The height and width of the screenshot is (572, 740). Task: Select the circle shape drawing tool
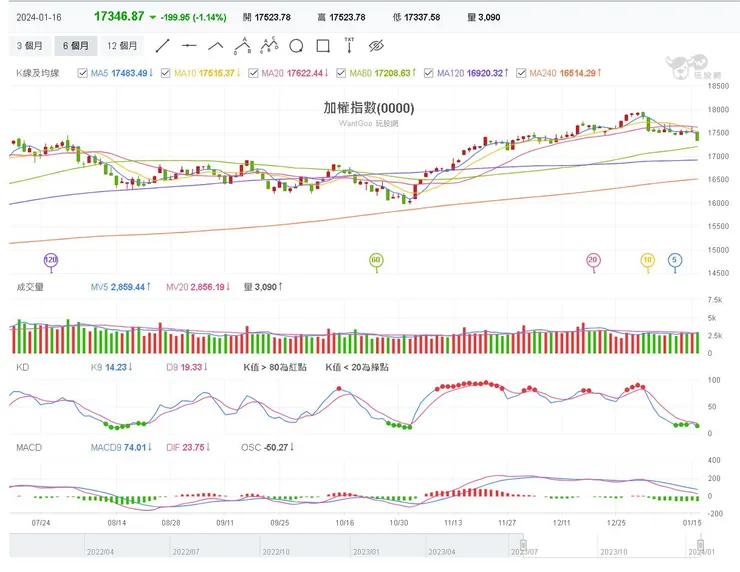(x=296, y=45)
